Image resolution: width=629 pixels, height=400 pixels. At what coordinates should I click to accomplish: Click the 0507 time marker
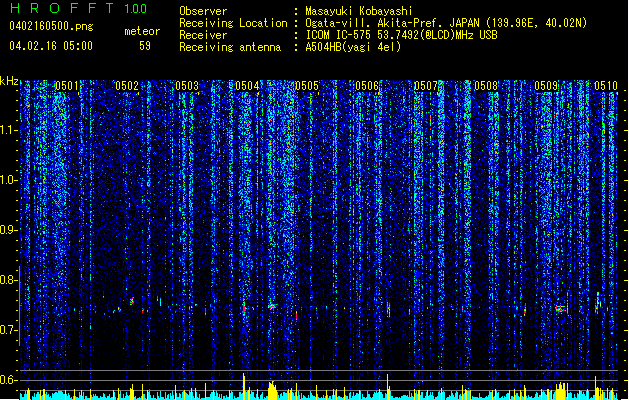point(426,86)
